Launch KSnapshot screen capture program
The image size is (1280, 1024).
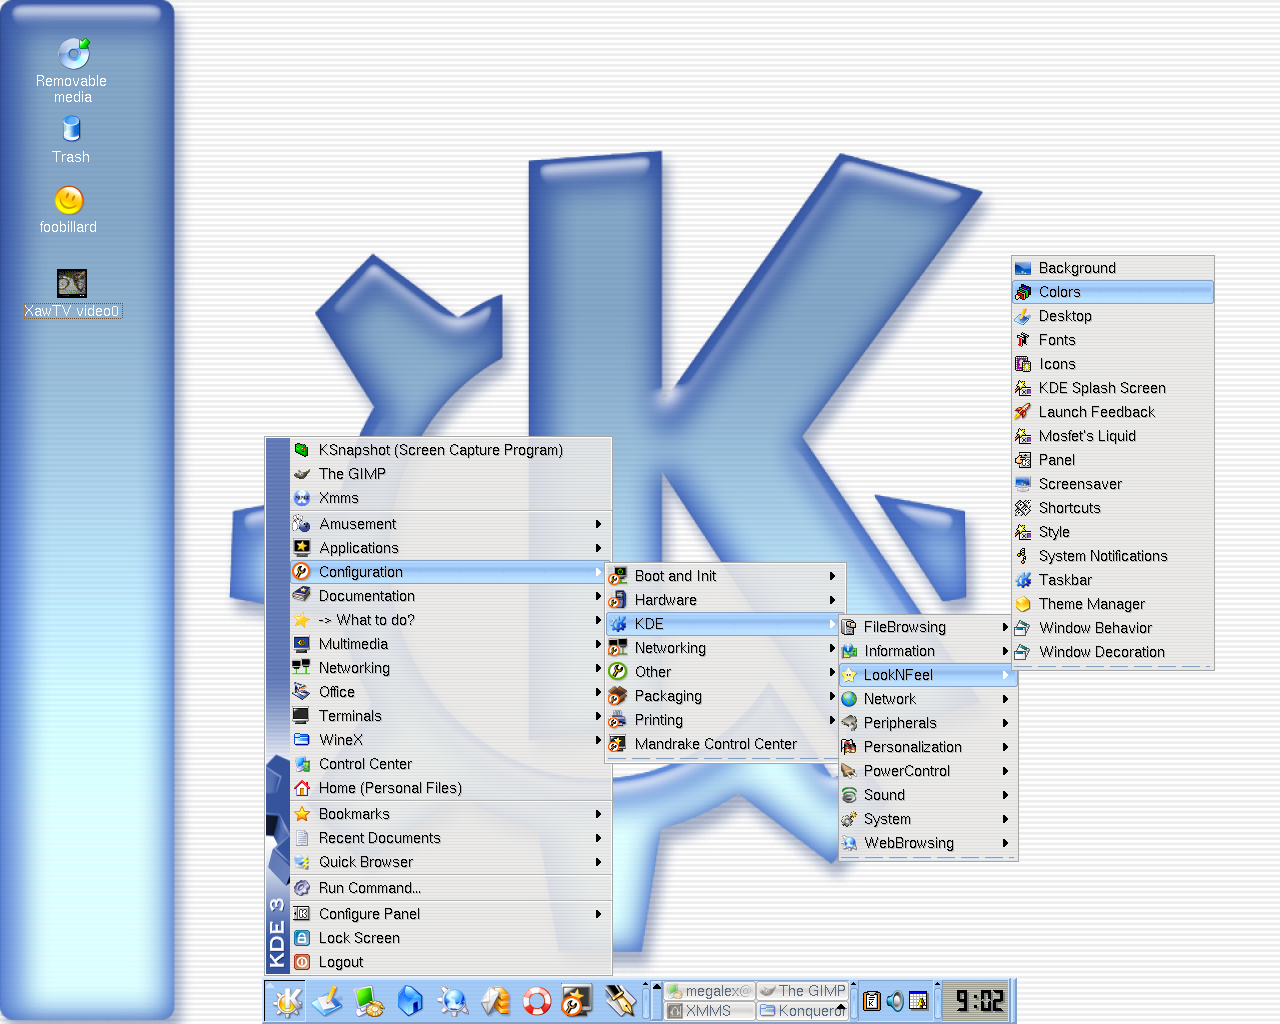tap(450, 450)
